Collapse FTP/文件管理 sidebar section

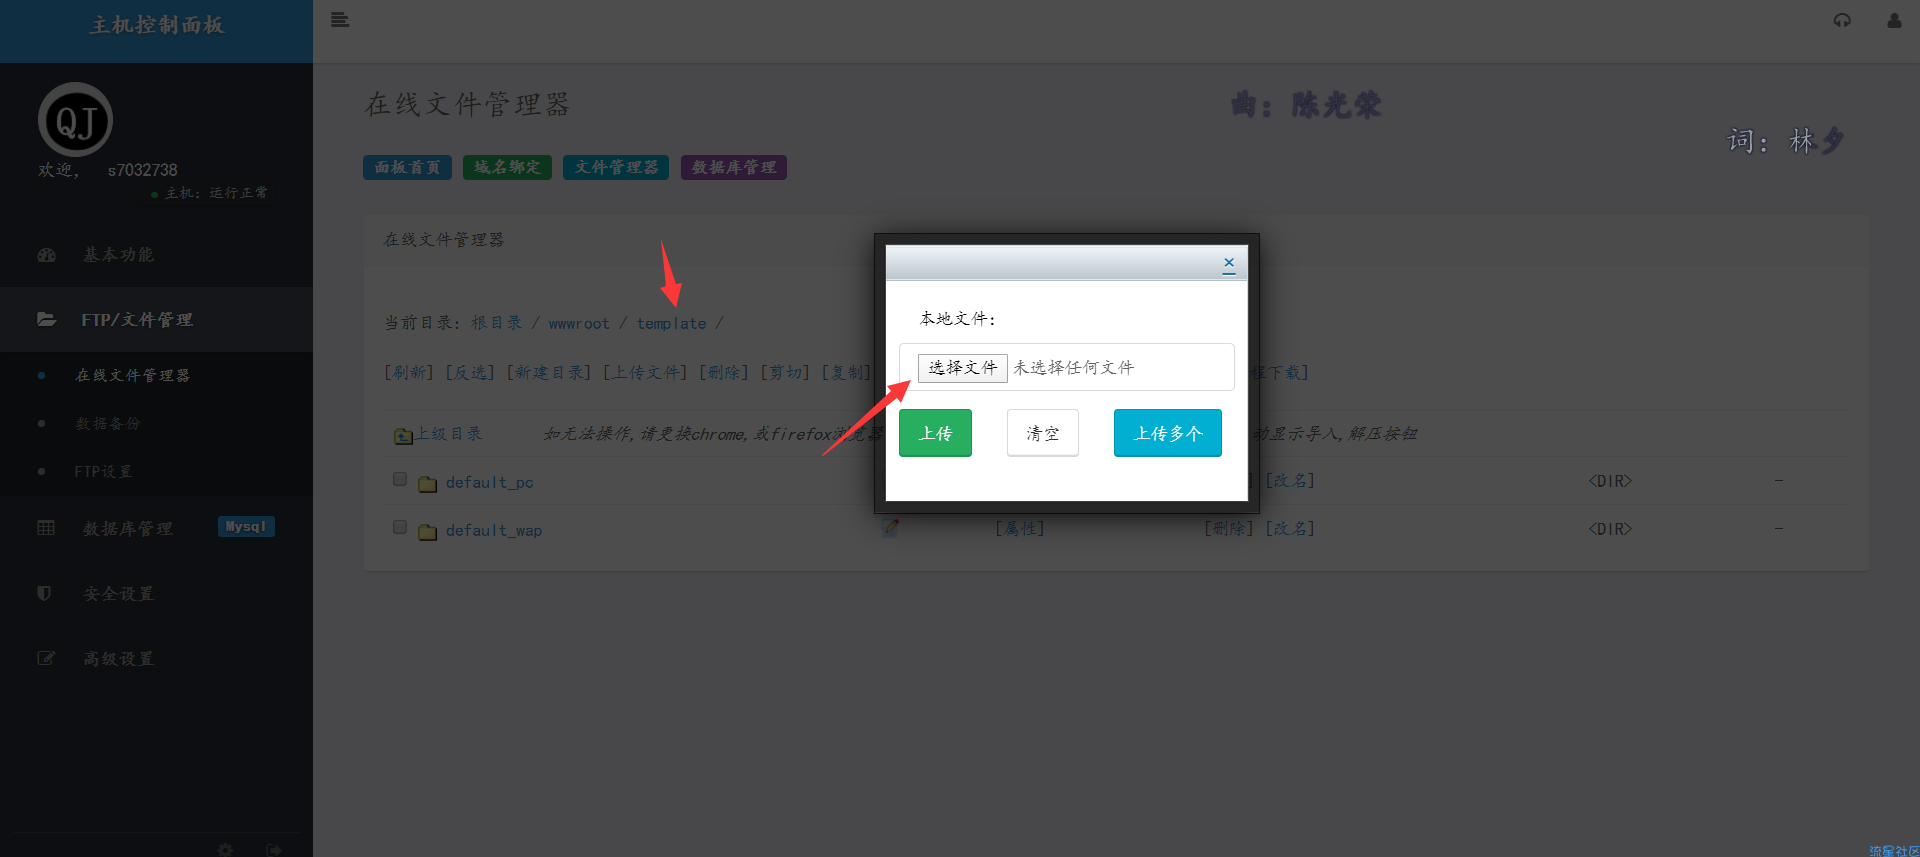(x=156, y=320)
